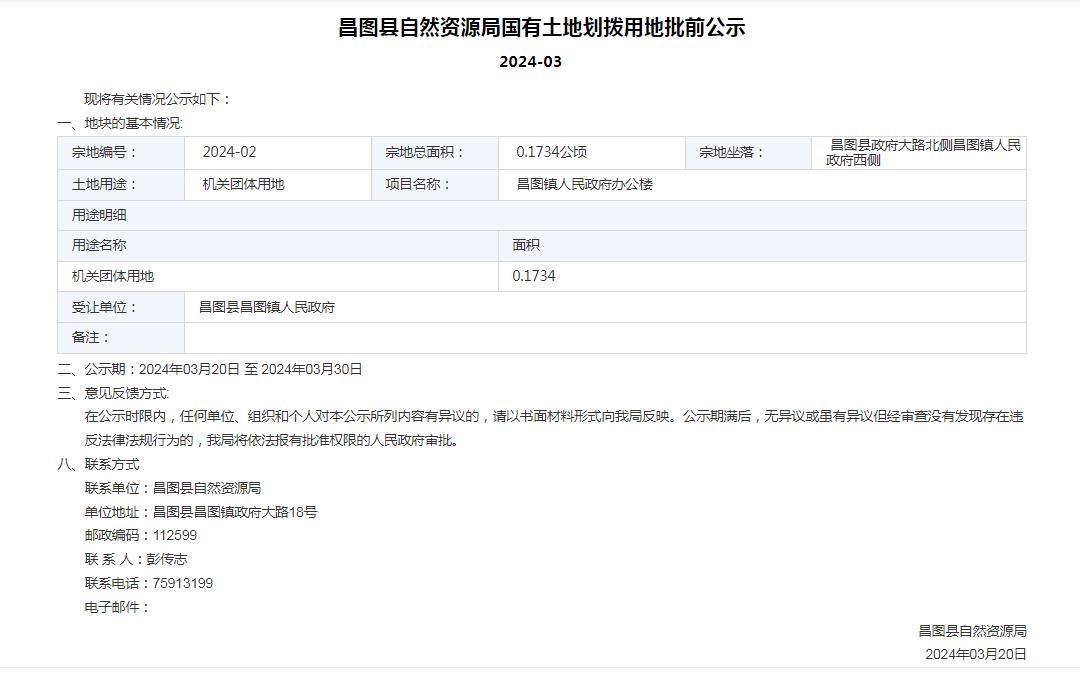Click the 0.1734公顷 total area value

(551, 152)
